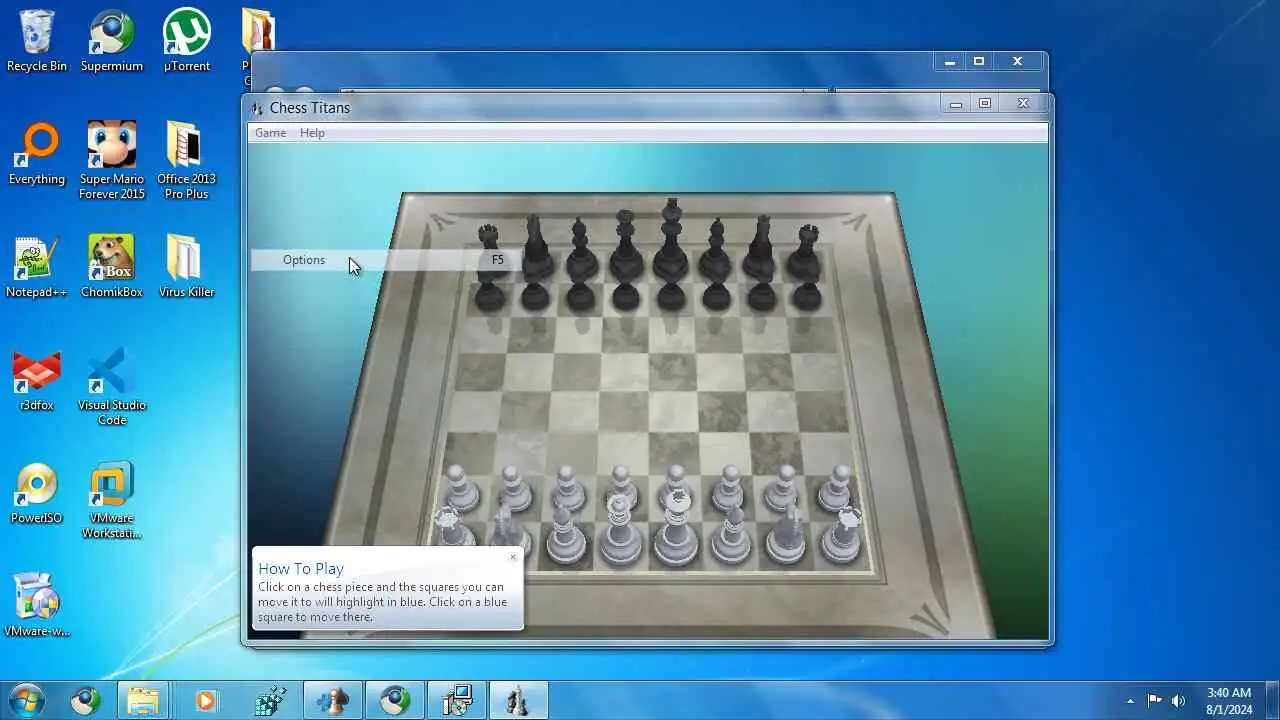Minimize the Chess Titans window
Image resolution: width=1280 pixels, height=720 pixels.
[x=956, y=103]
